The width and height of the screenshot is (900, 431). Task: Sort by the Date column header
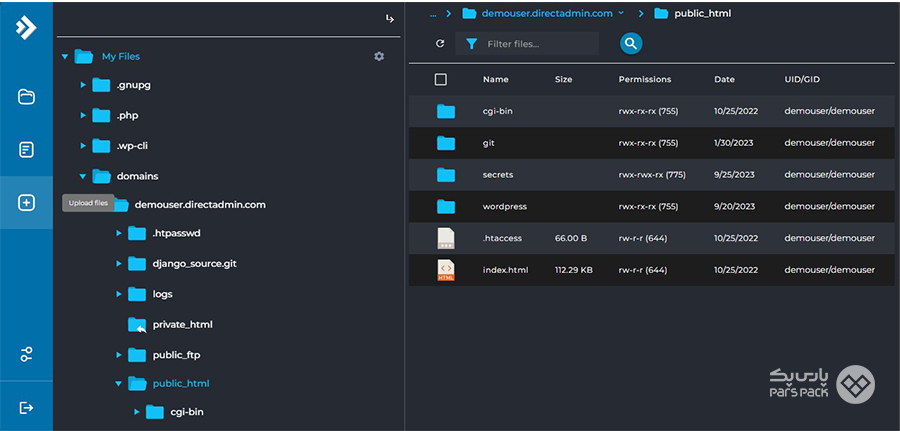(724, 79)
